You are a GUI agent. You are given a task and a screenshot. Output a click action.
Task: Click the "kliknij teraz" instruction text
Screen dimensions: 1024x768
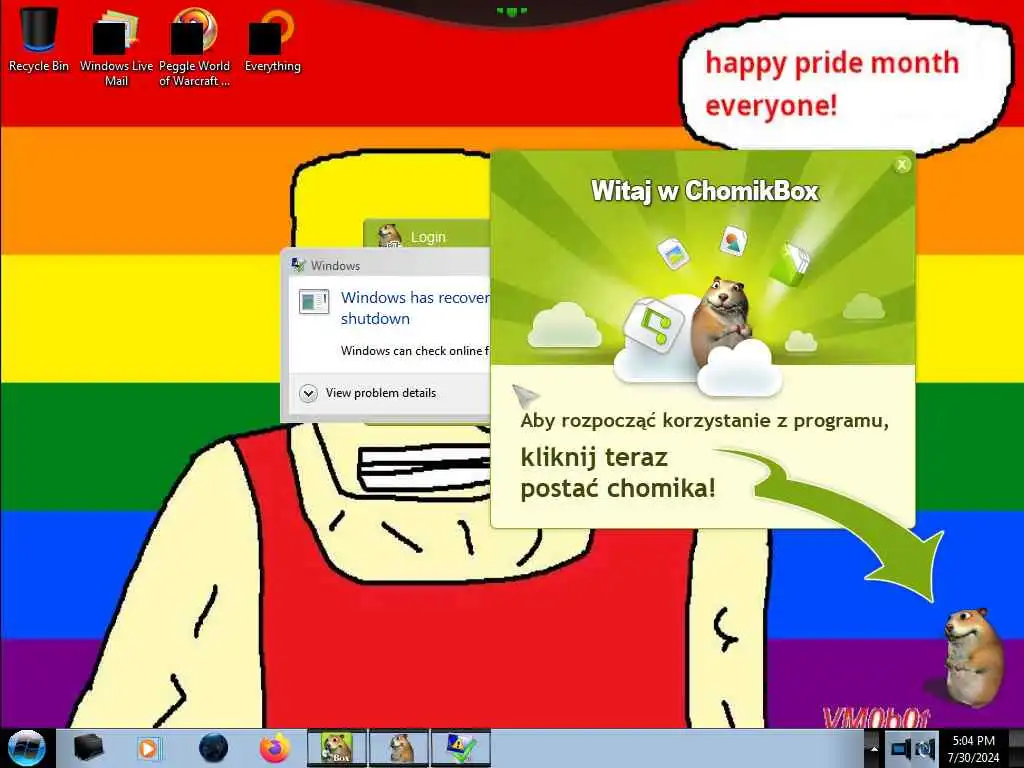(x=594, y=457)
